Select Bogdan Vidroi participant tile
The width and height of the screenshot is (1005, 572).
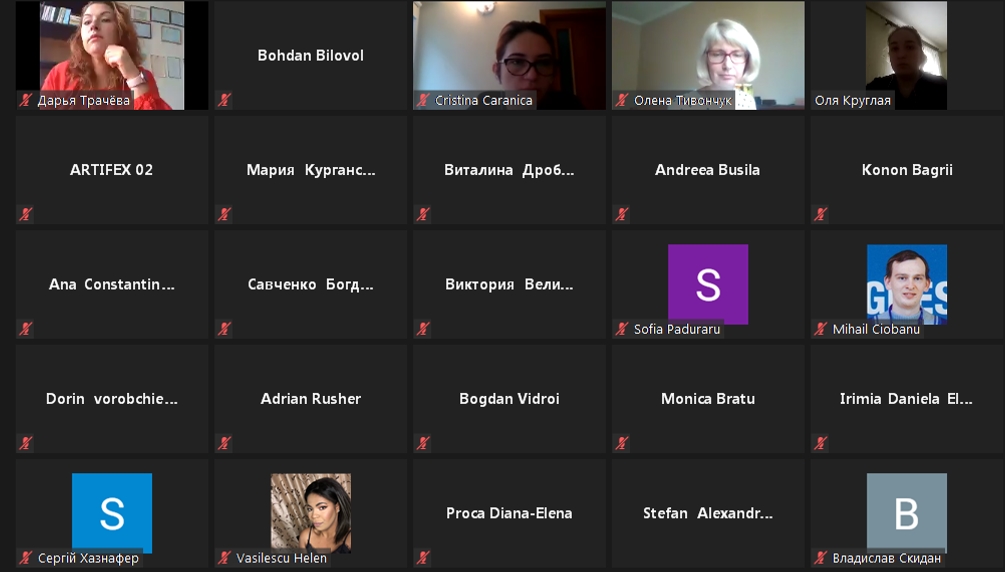pos(510,399)
